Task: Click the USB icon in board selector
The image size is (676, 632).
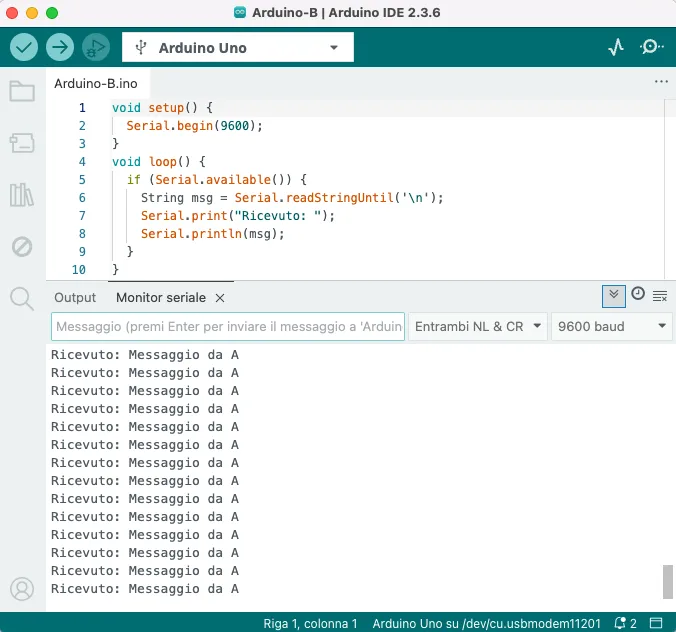Action: (141, 47)
